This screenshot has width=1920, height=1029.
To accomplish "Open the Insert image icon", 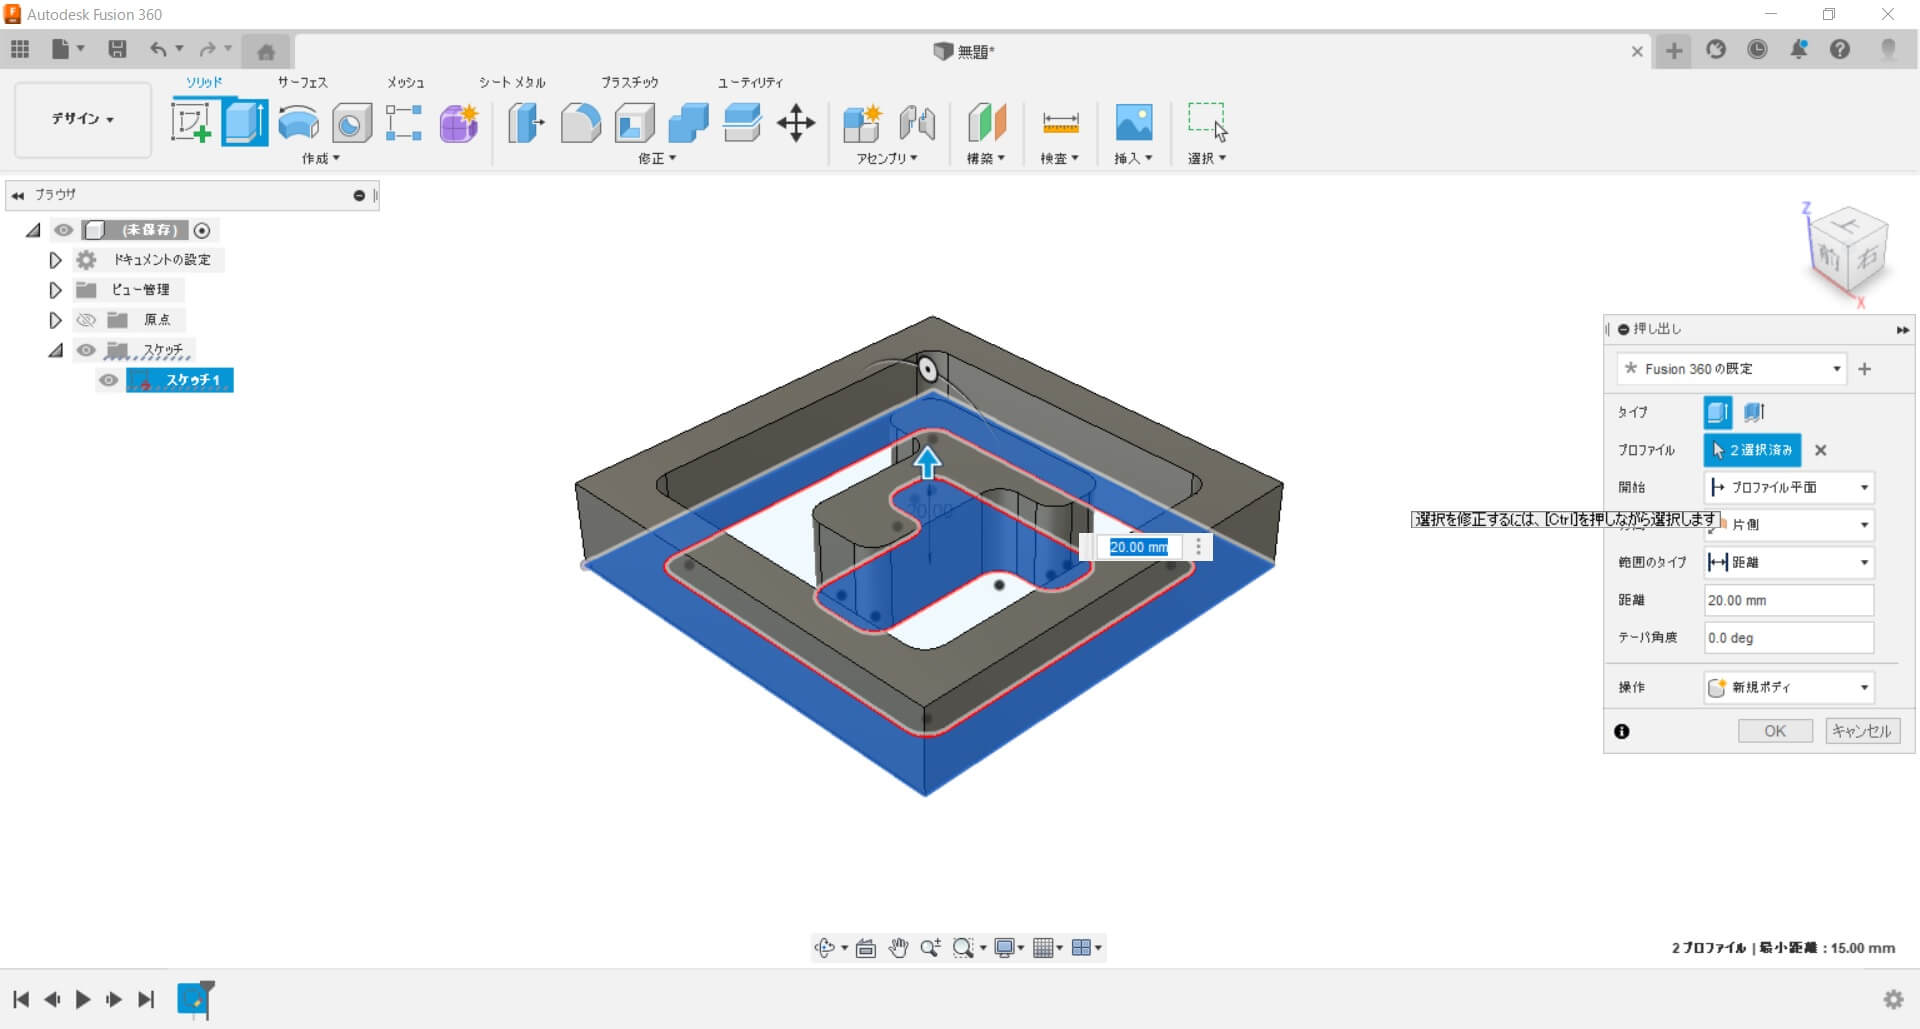I will tap(1133, 123).
